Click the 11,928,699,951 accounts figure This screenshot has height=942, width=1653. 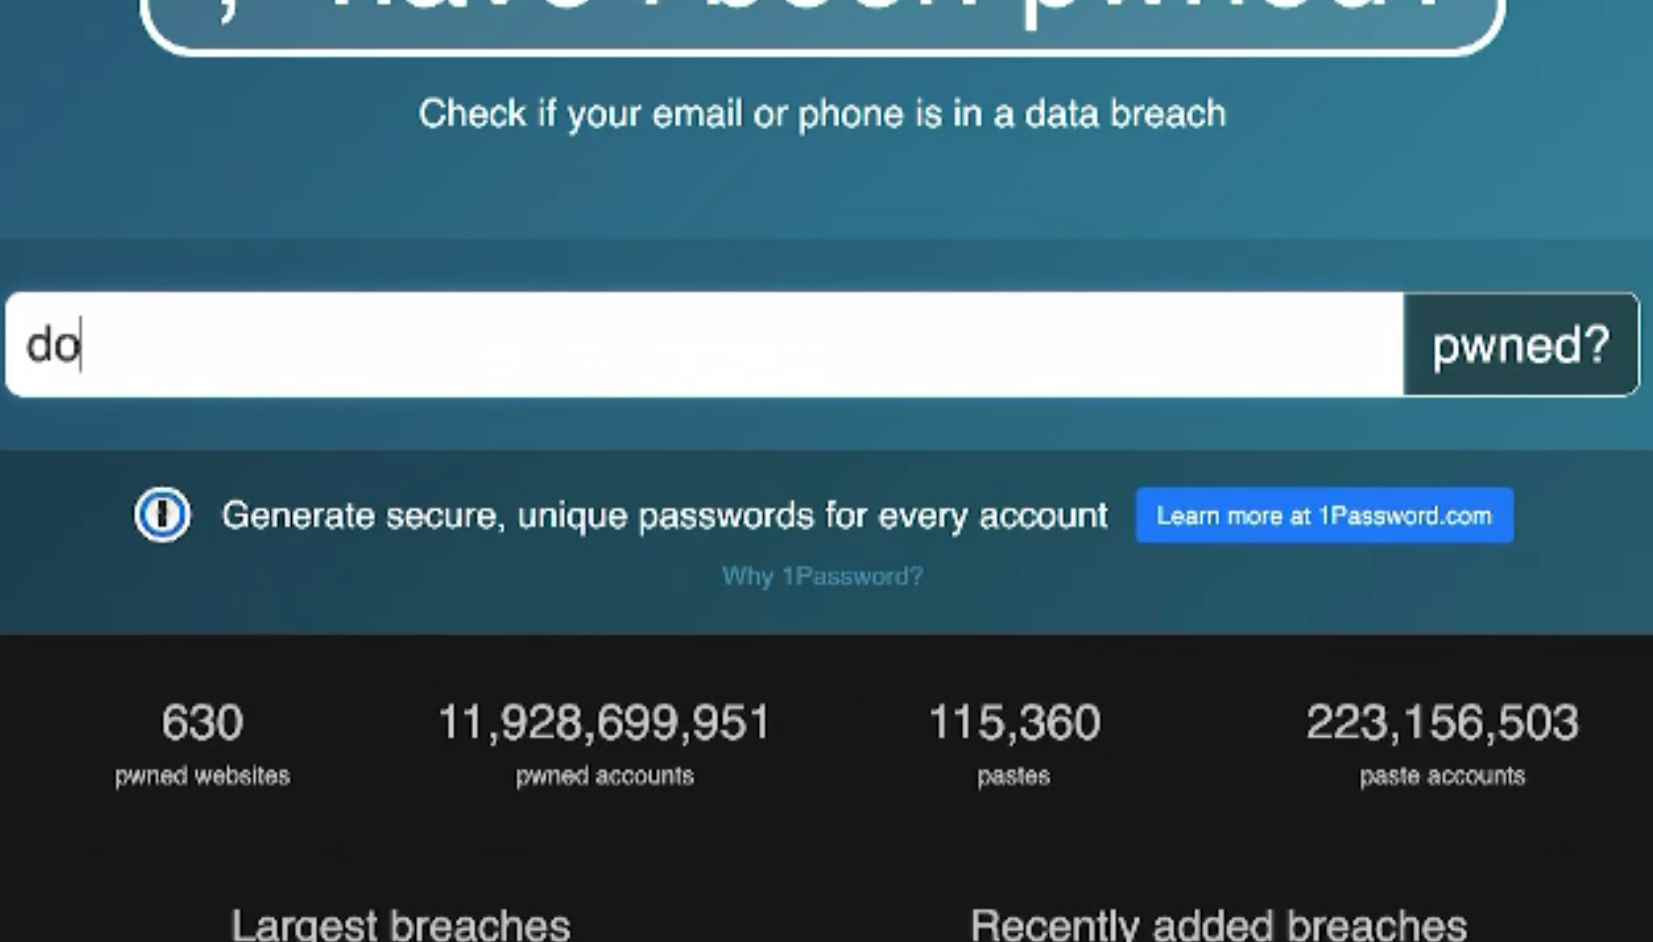(x=604, y=722)
